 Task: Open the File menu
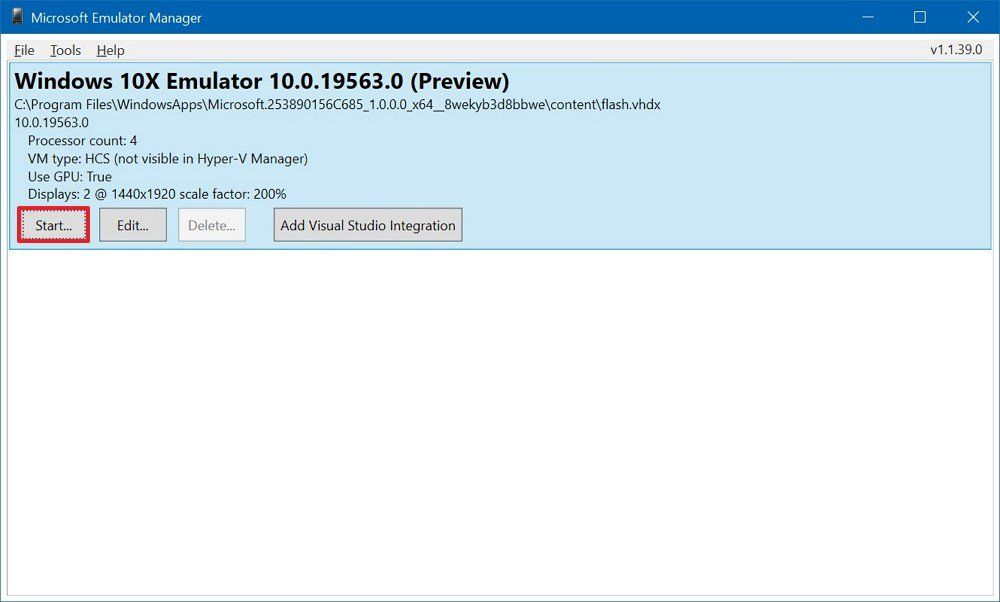click(23, 50)
